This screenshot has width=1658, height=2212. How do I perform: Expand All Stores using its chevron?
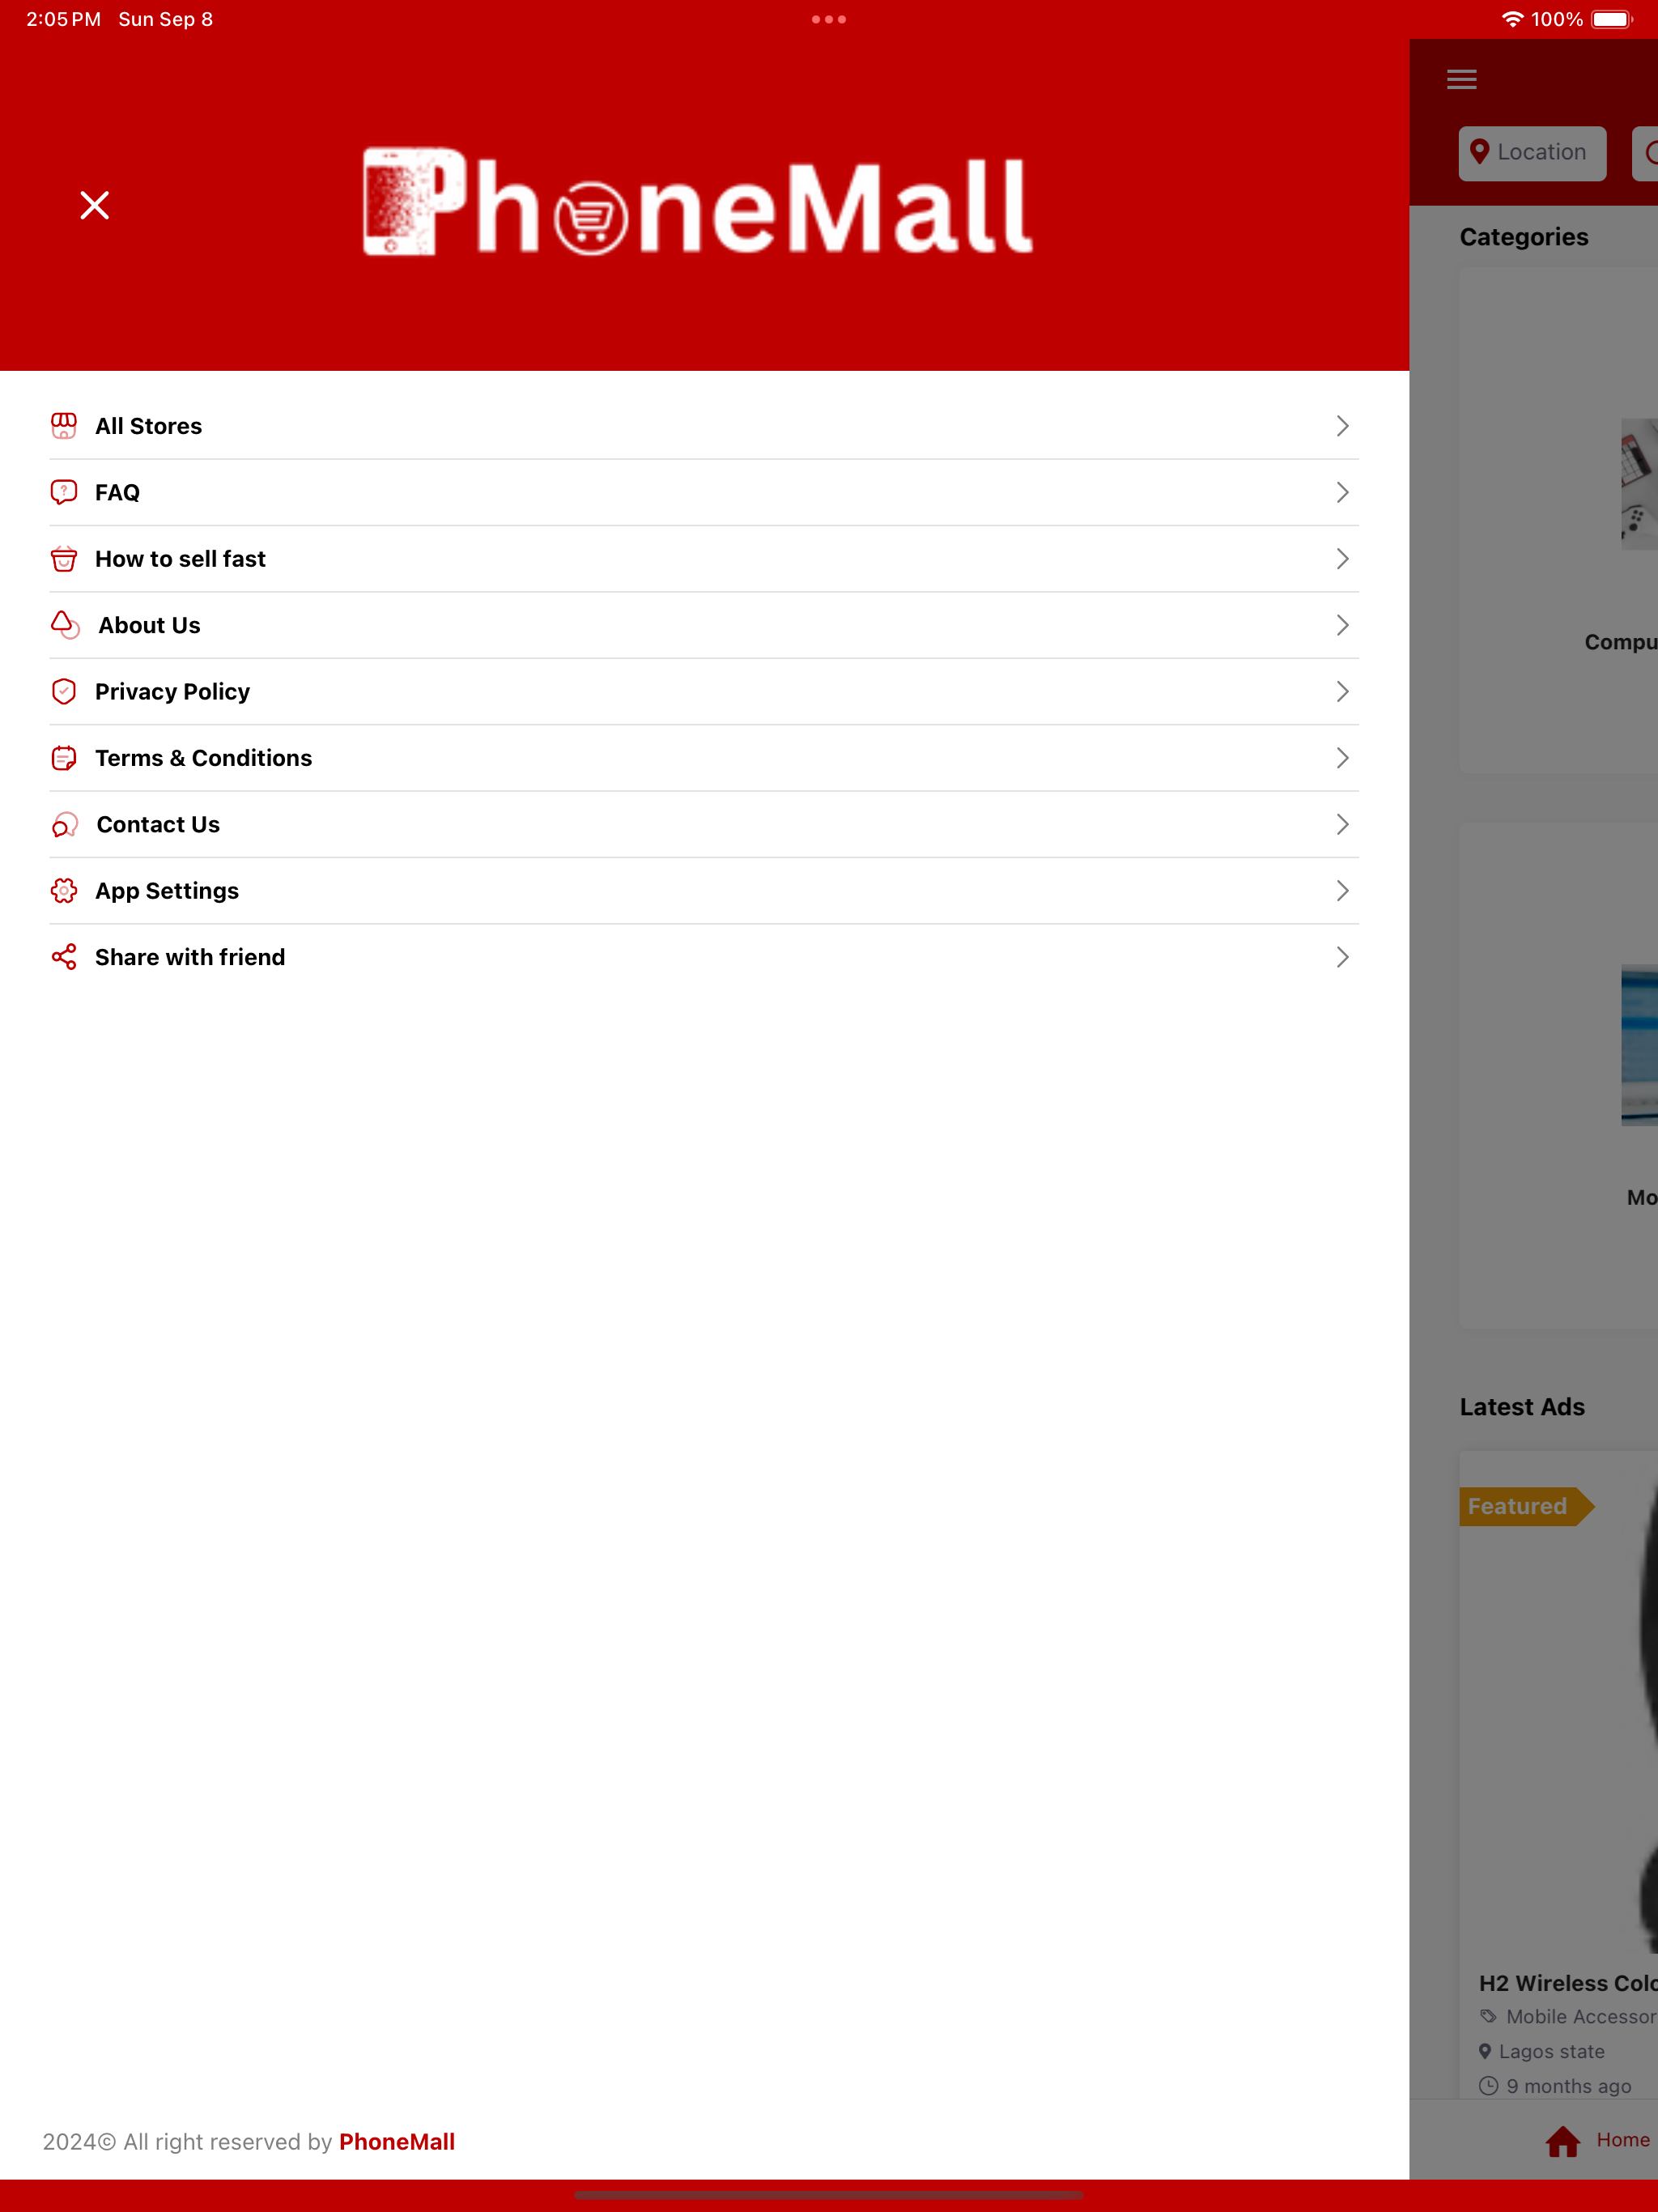1342,426
